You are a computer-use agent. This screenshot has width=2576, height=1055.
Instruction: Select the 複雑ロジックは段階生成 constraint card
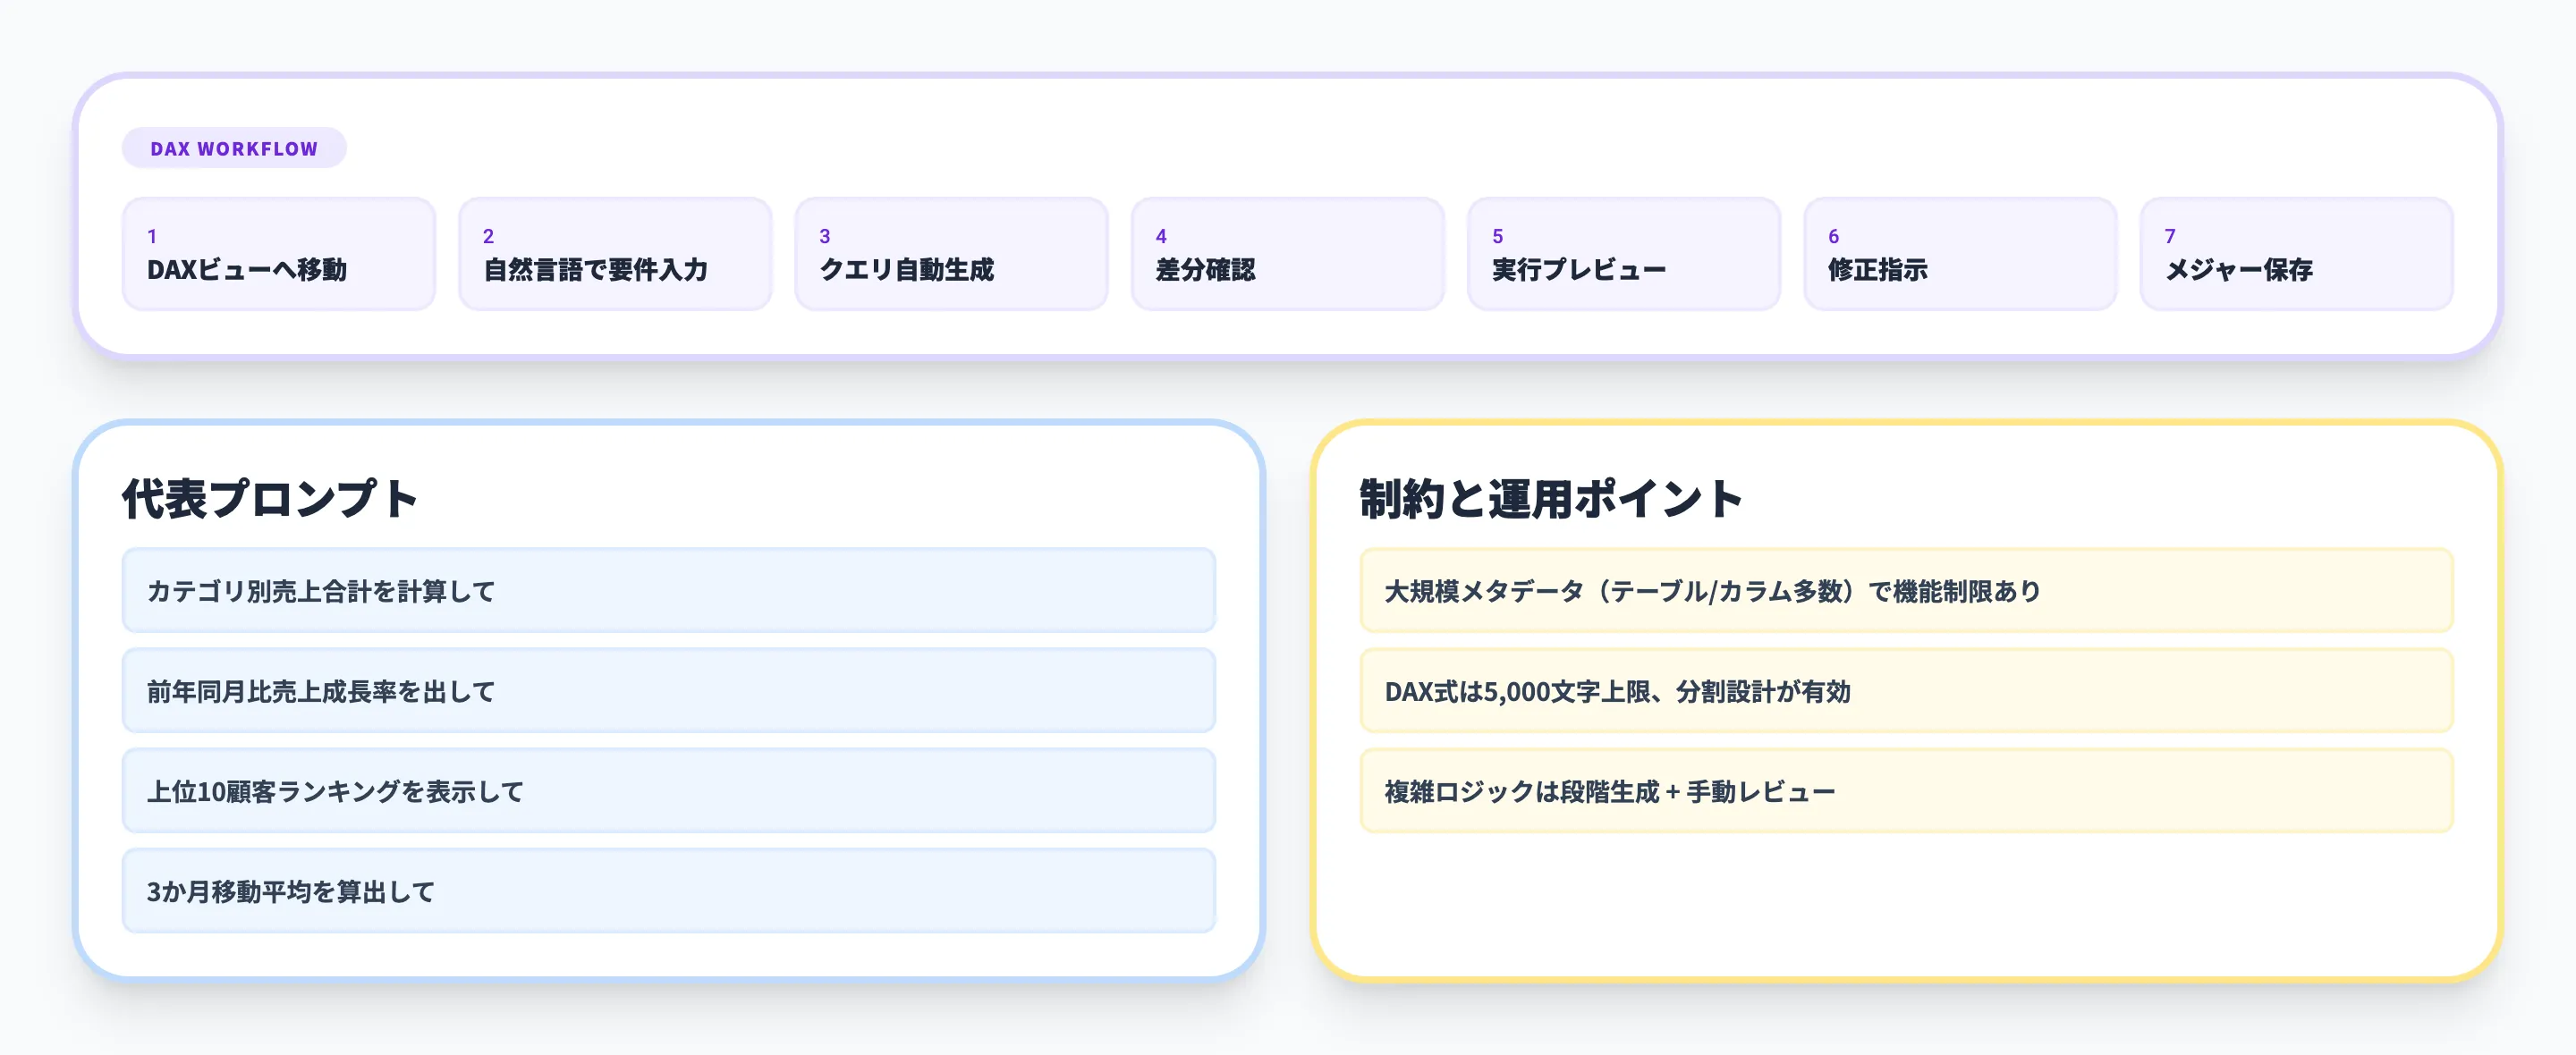1906,790
